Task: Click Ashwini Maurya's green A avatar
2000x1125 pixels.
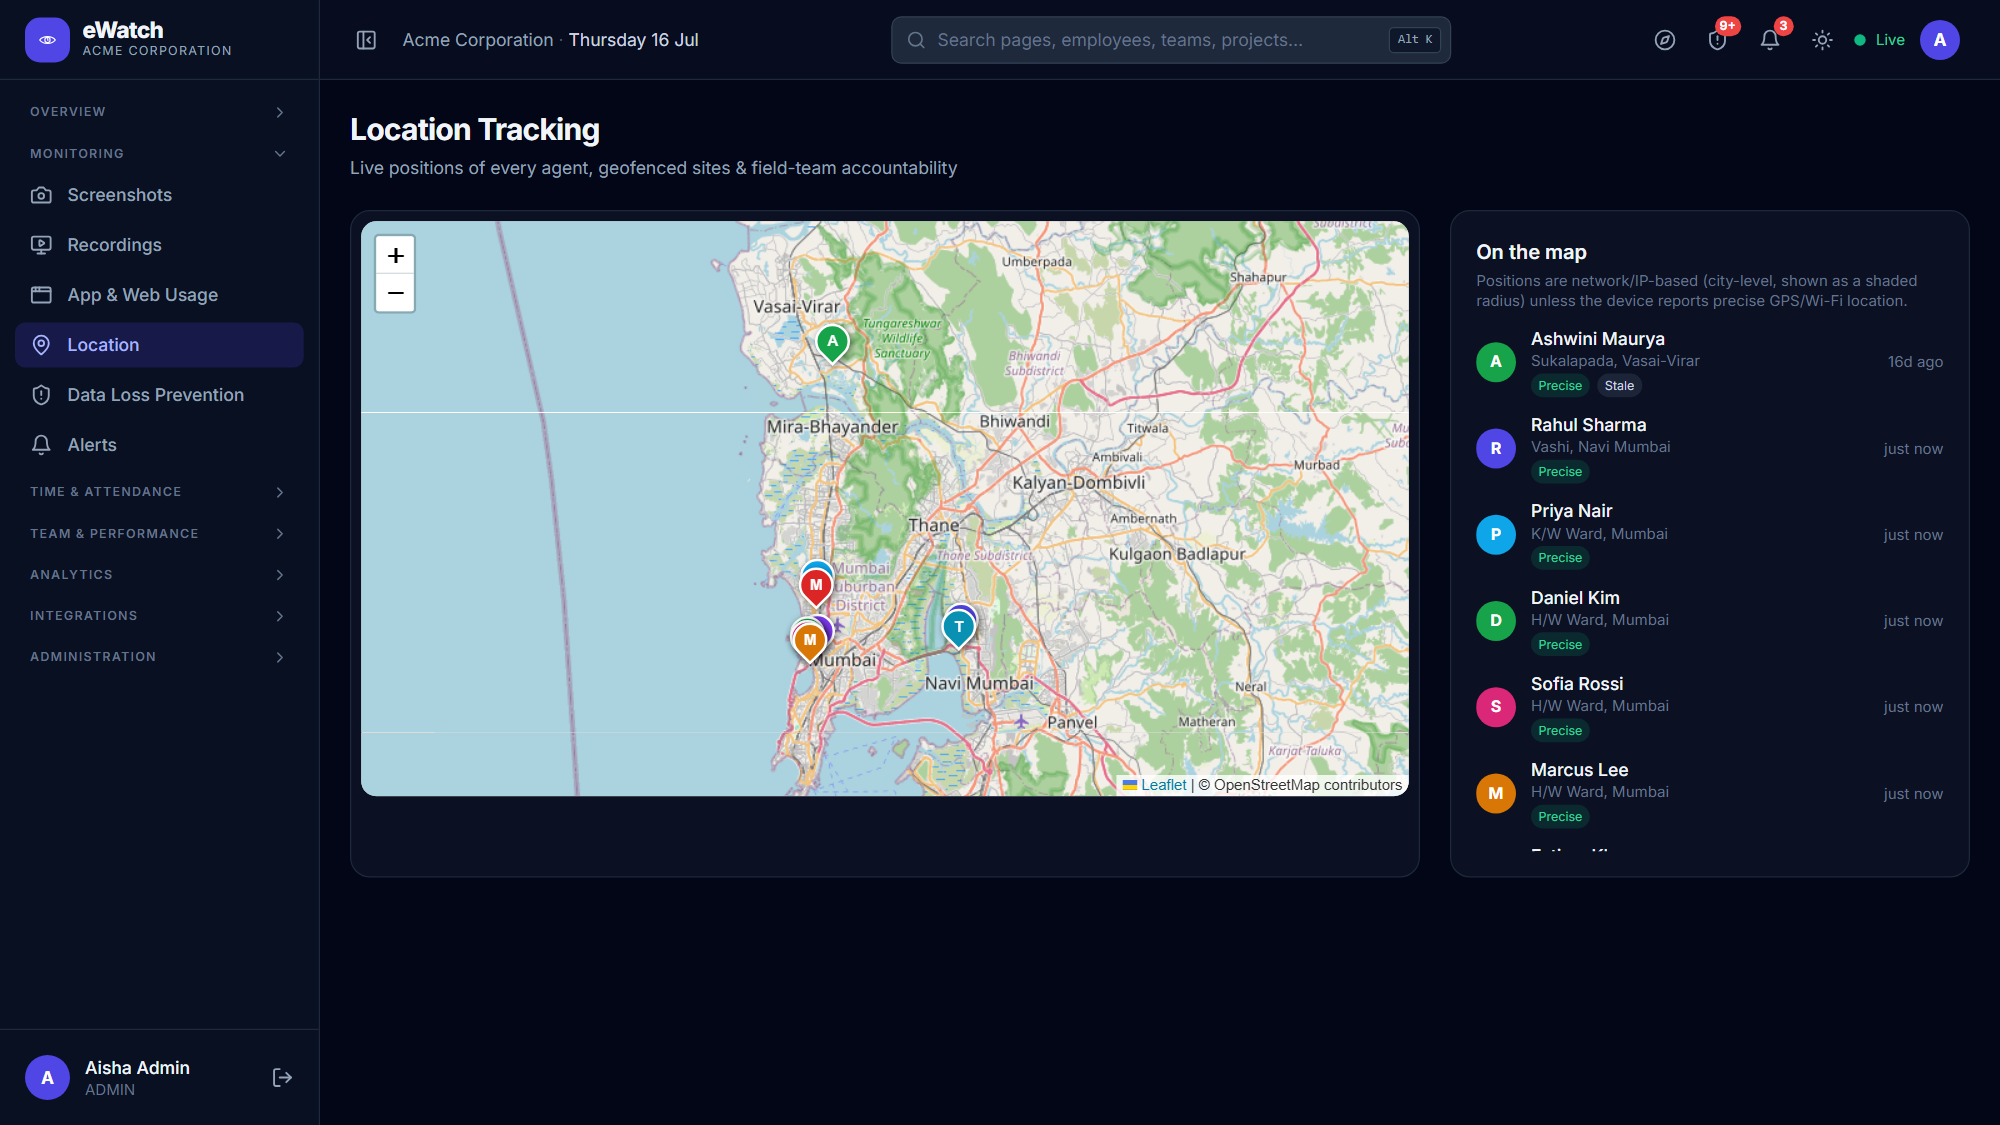Action: pos(1495,362)
